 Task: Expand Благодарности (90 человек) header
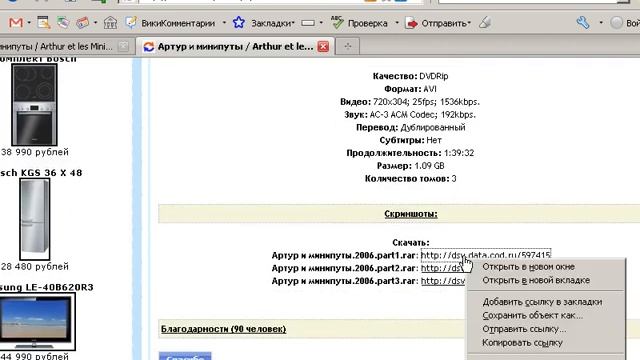(223, 329)
